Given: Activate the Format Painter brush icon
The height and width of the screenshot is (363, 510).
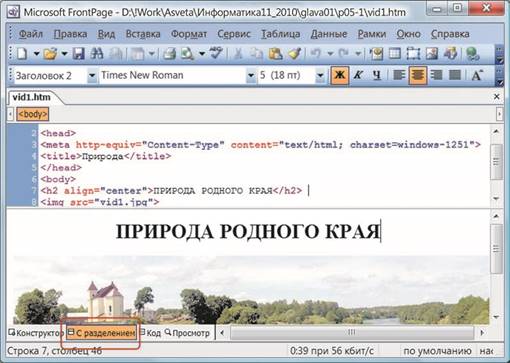Looking at the screenshot, I should point(295,53).
